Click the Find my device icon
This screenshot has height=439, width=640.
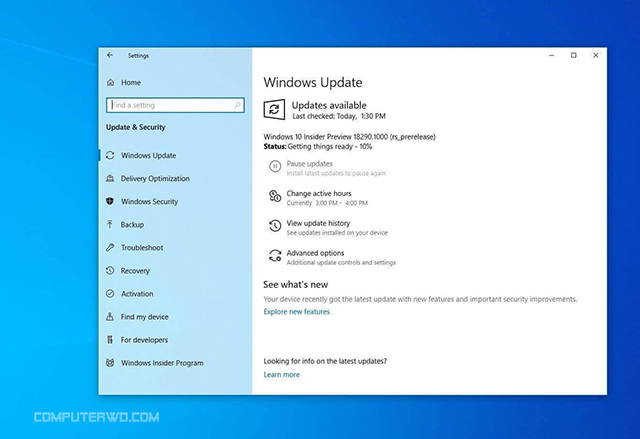tap(110, 317)
